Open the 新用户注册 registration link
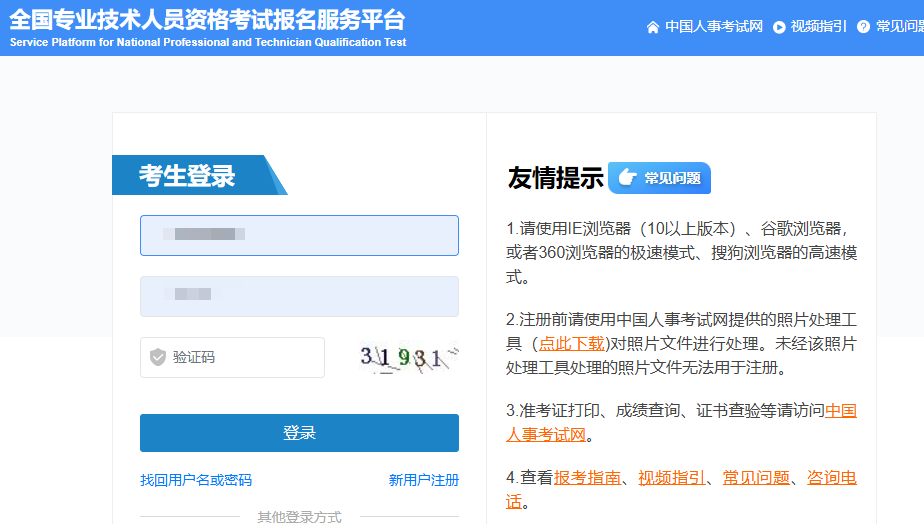The image size is (924, 524). pyautogui.click(x=423, y=480)
